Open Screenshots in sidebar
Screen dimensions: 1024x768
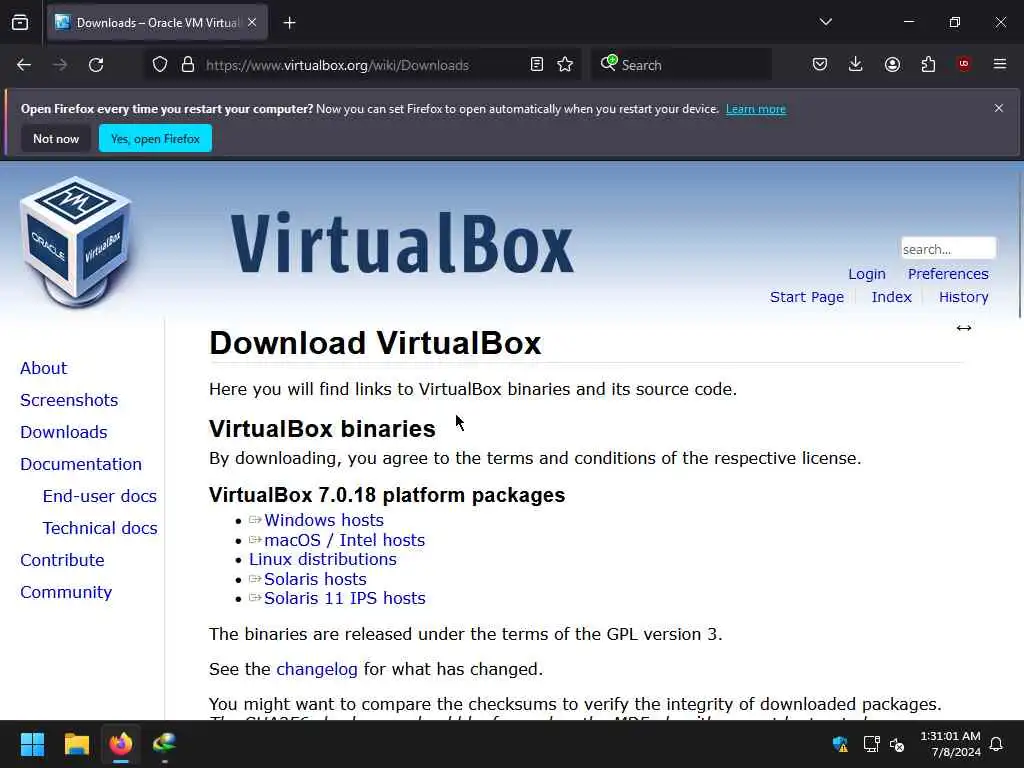tap(69, 400)
